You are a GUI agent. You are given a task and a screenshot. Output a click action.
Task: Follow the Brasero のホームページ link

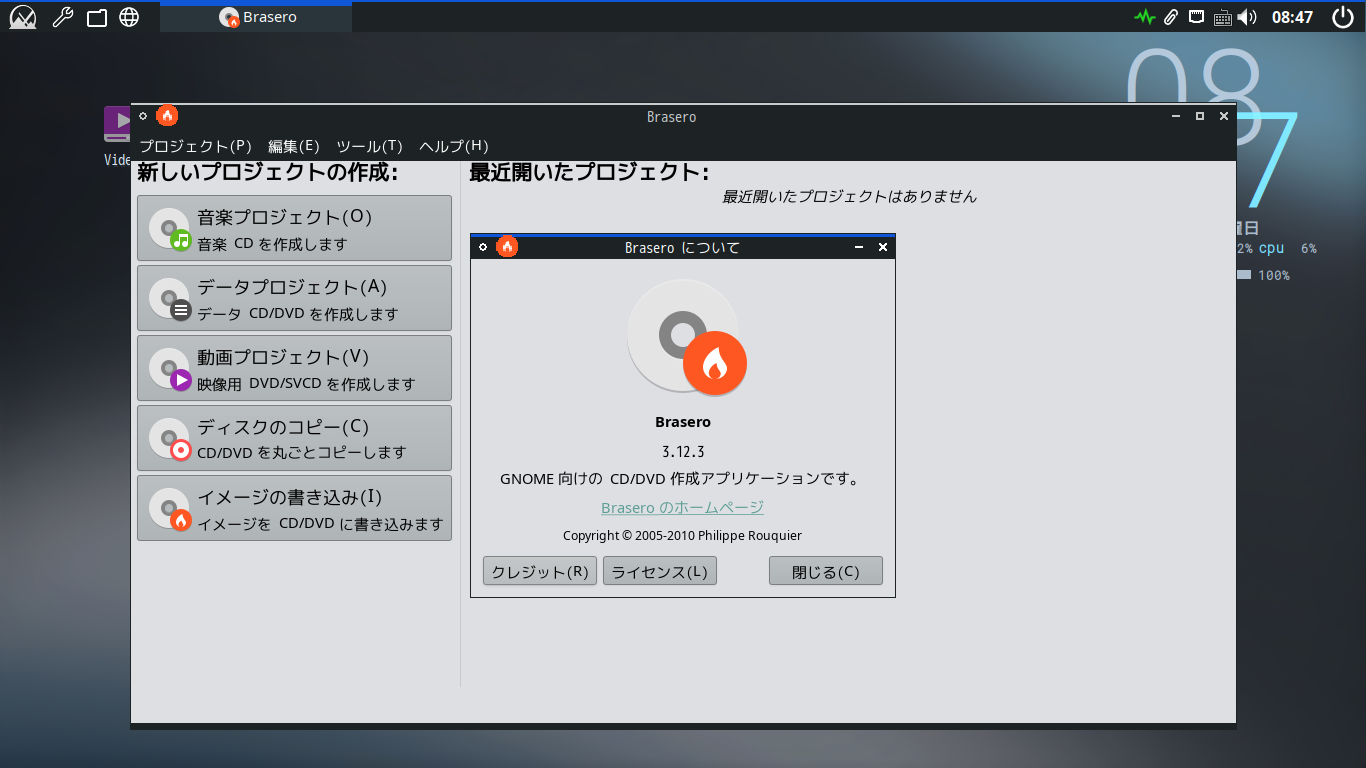click(683, 508)
